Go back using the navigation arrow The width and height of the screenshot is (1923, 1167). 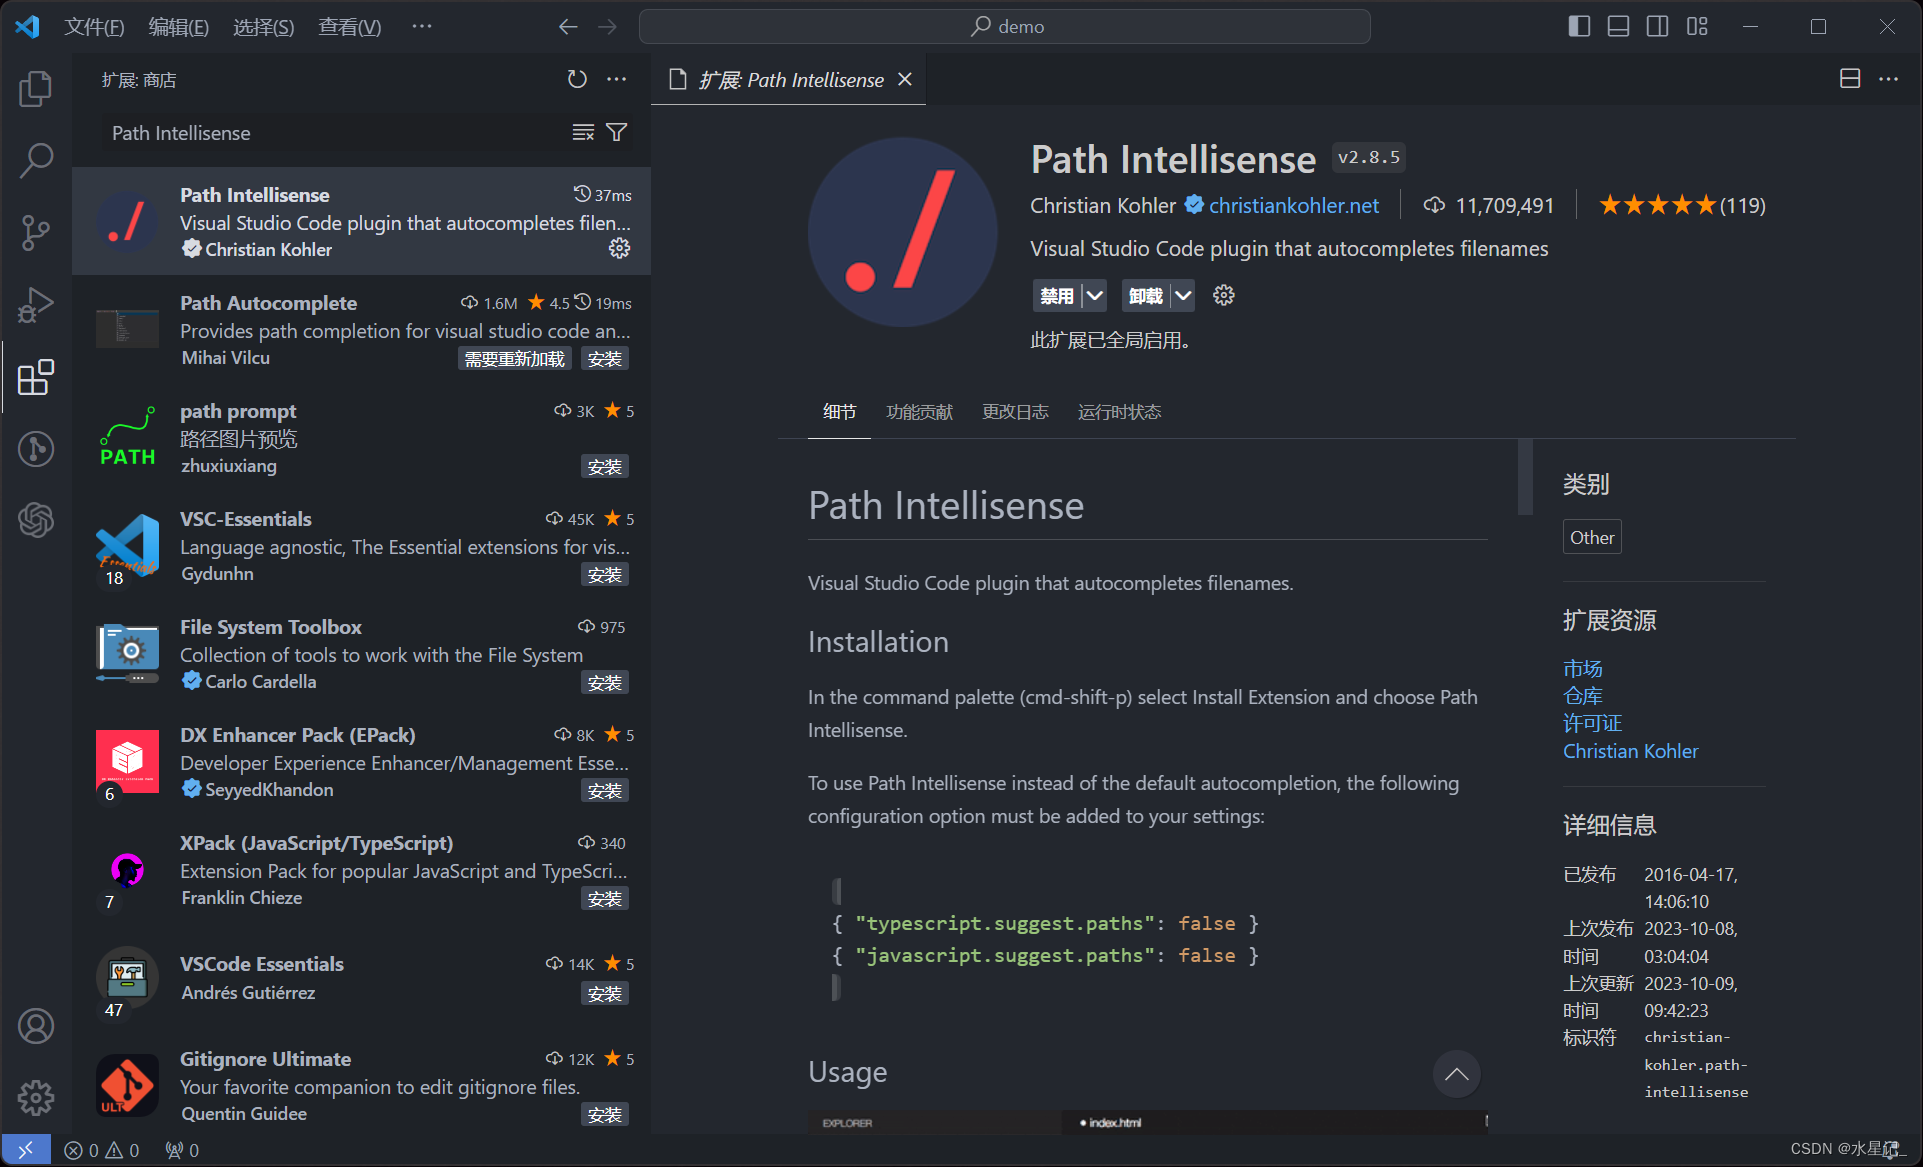point(568,27)
